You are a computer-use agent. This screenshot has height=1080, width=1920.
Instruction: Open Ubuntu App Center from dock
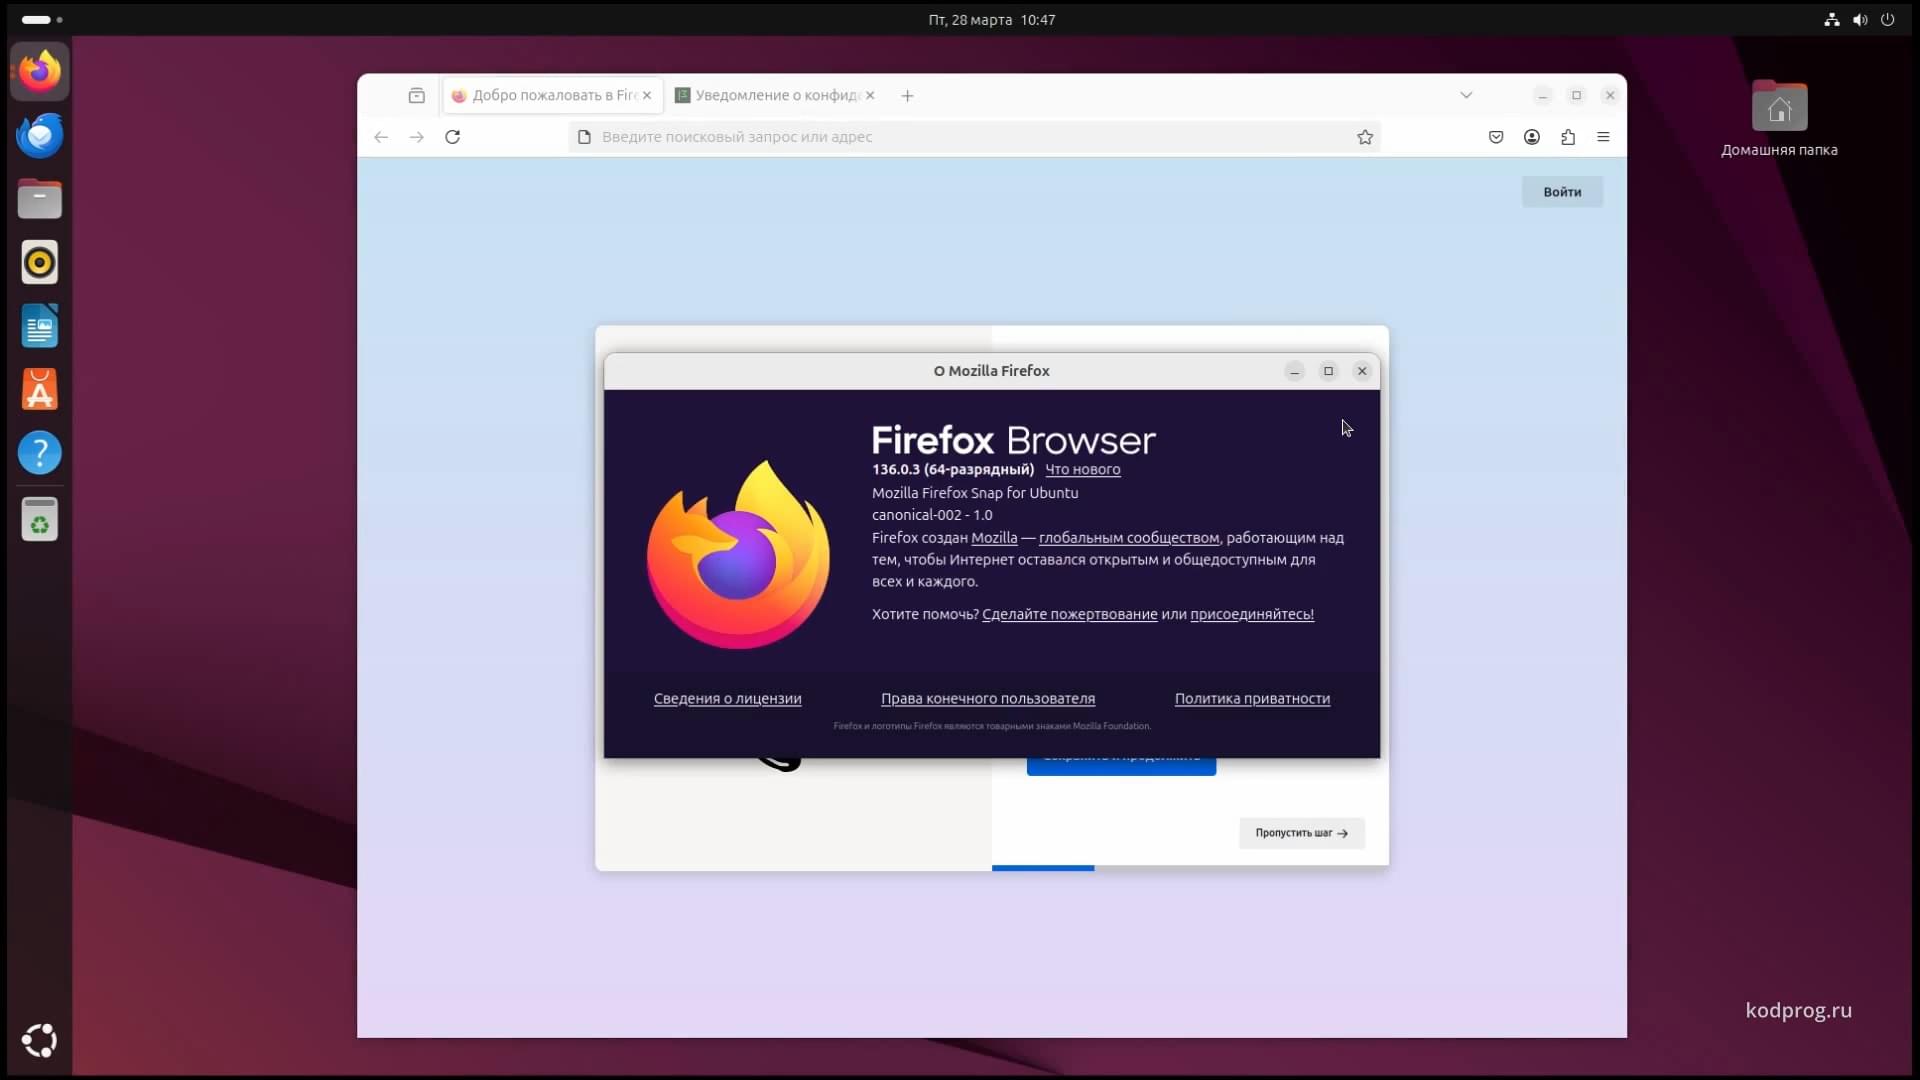[x=40, y=390]
